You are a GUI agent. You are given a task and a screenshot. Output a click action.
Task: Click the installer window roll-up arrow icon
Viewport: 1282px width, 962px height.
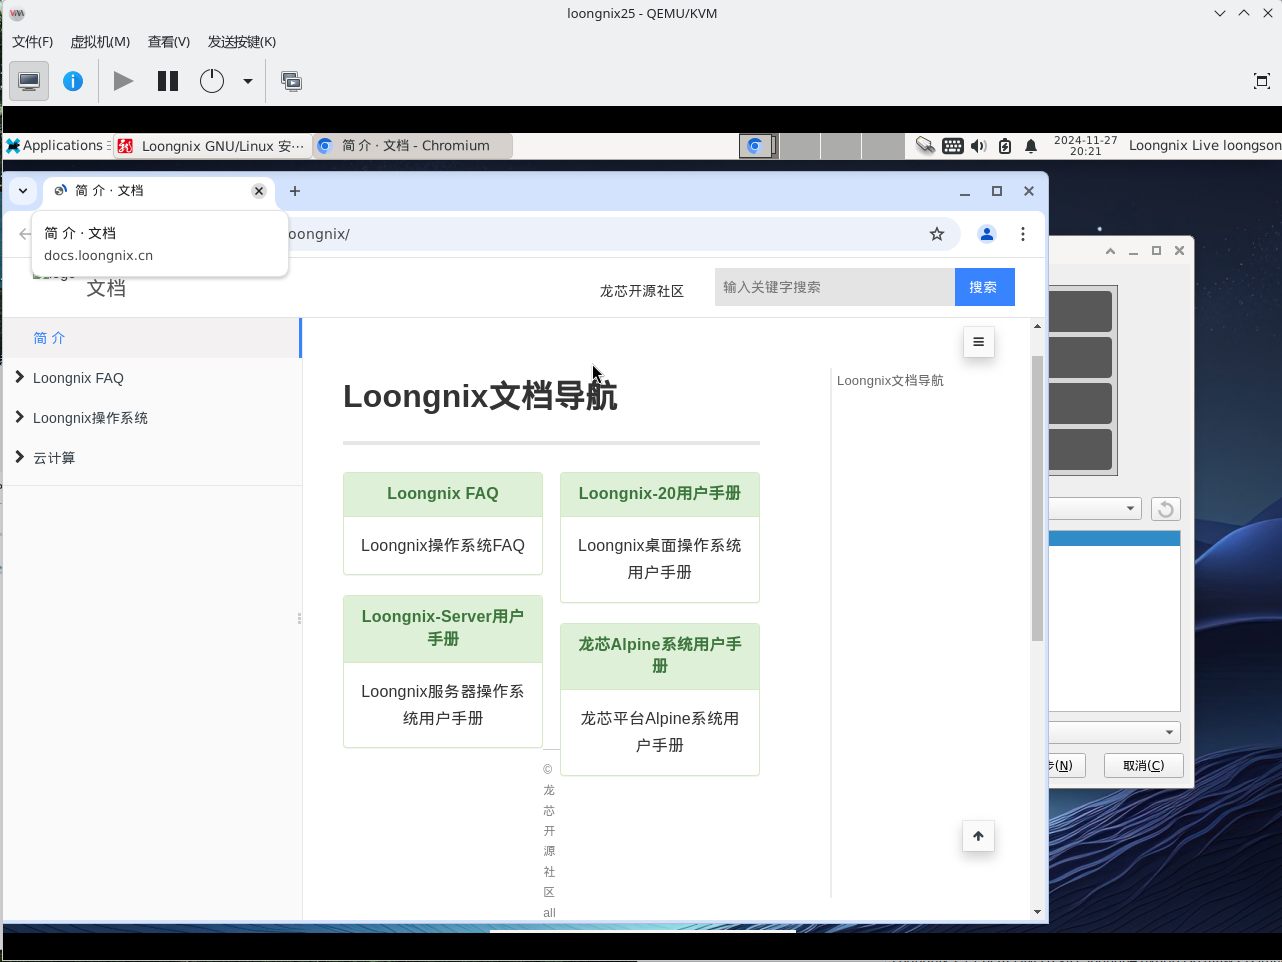[x=1110, y=251]
